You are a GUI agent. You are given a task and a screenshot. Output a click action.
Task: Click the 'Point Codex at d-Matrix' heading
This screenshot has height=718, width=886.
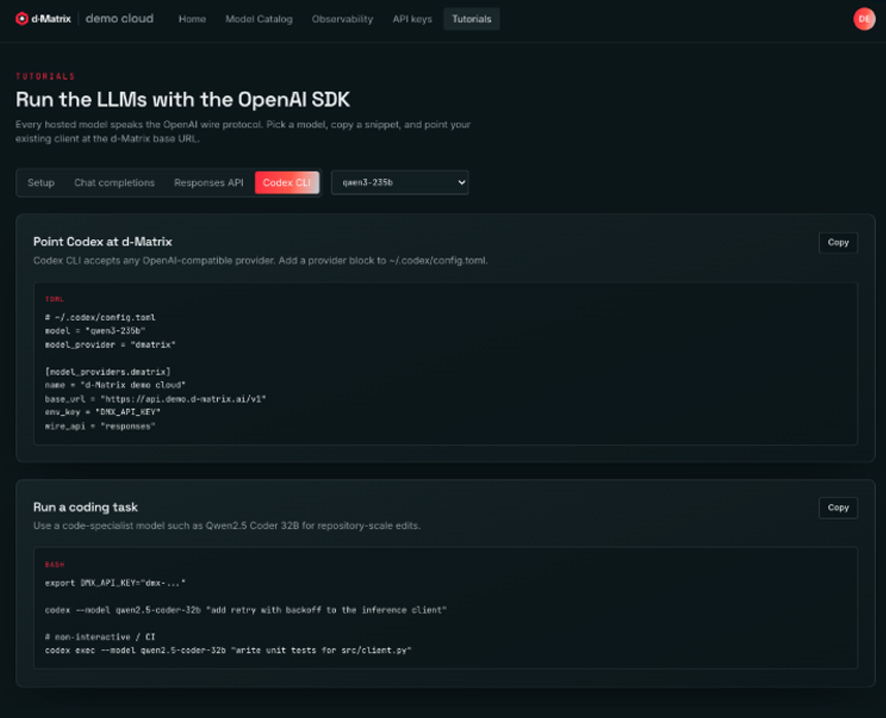click(x=102, y=242)
